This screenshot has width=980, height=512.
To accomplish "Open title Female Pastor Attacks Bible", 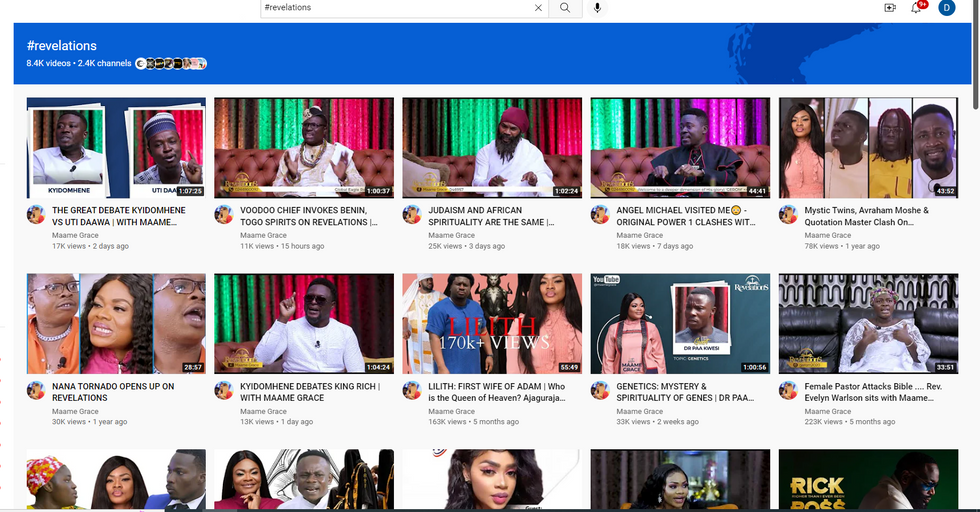I will (x=873, y=392).
